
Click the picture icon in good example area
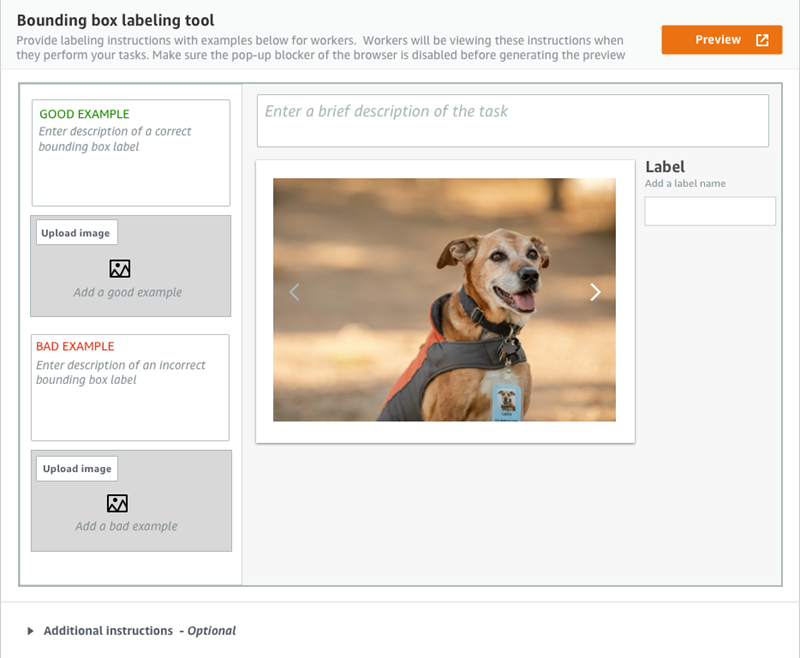click(120, 268)
